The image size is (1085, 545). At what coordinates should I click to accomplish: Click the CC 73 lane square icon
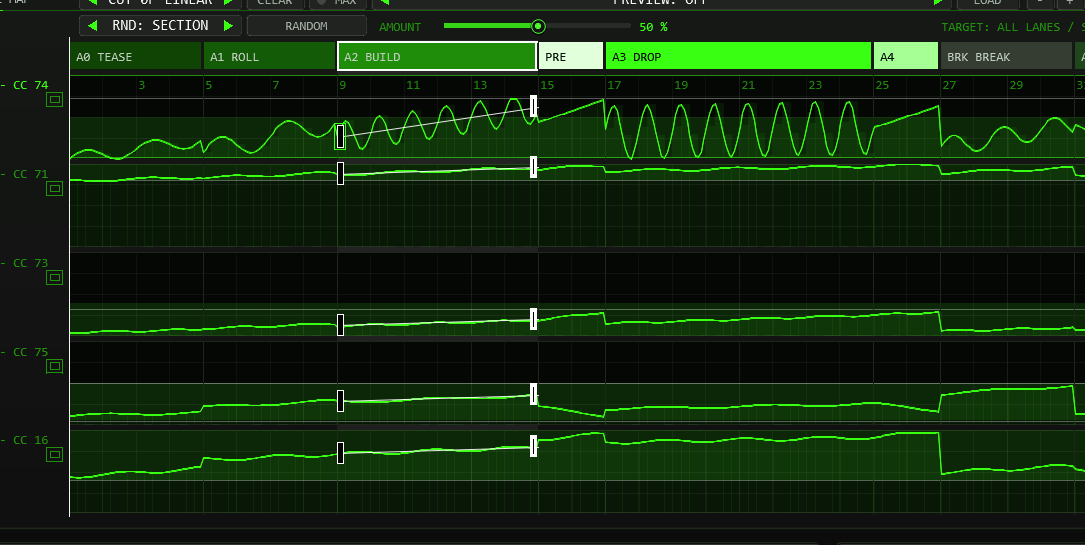(x=55, y=277)
